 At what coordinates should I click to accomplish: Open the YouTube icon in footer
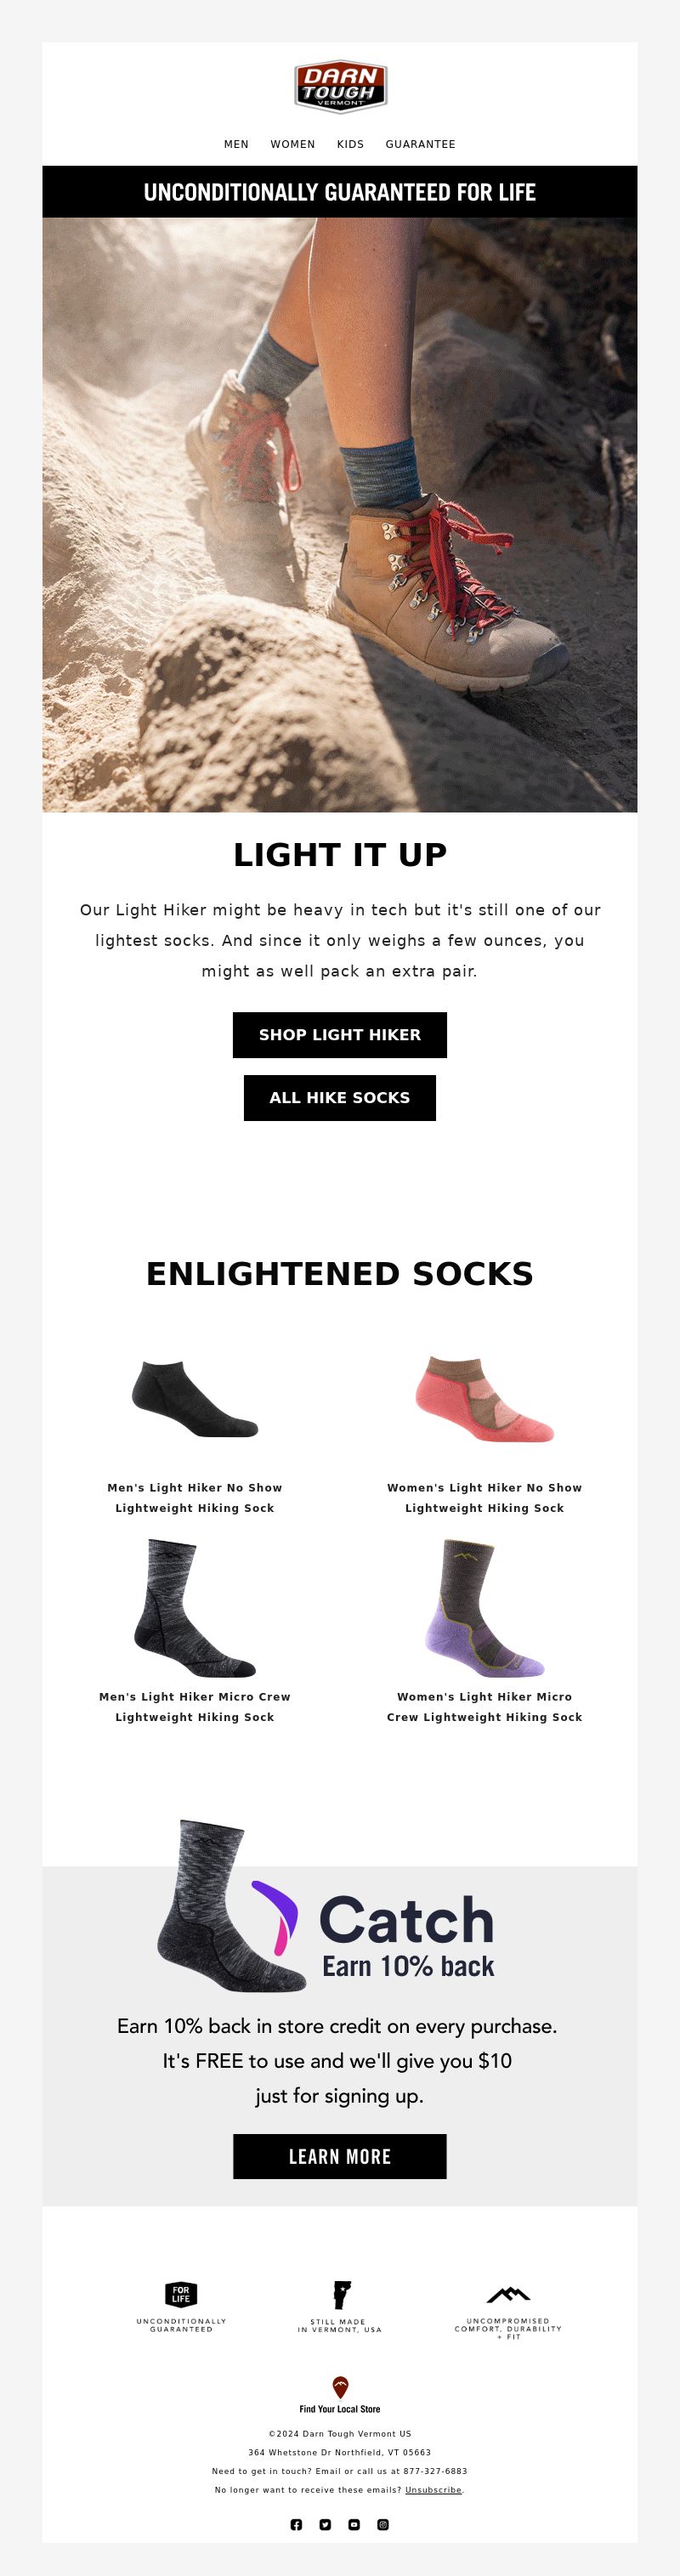[x=354, y=2524]
